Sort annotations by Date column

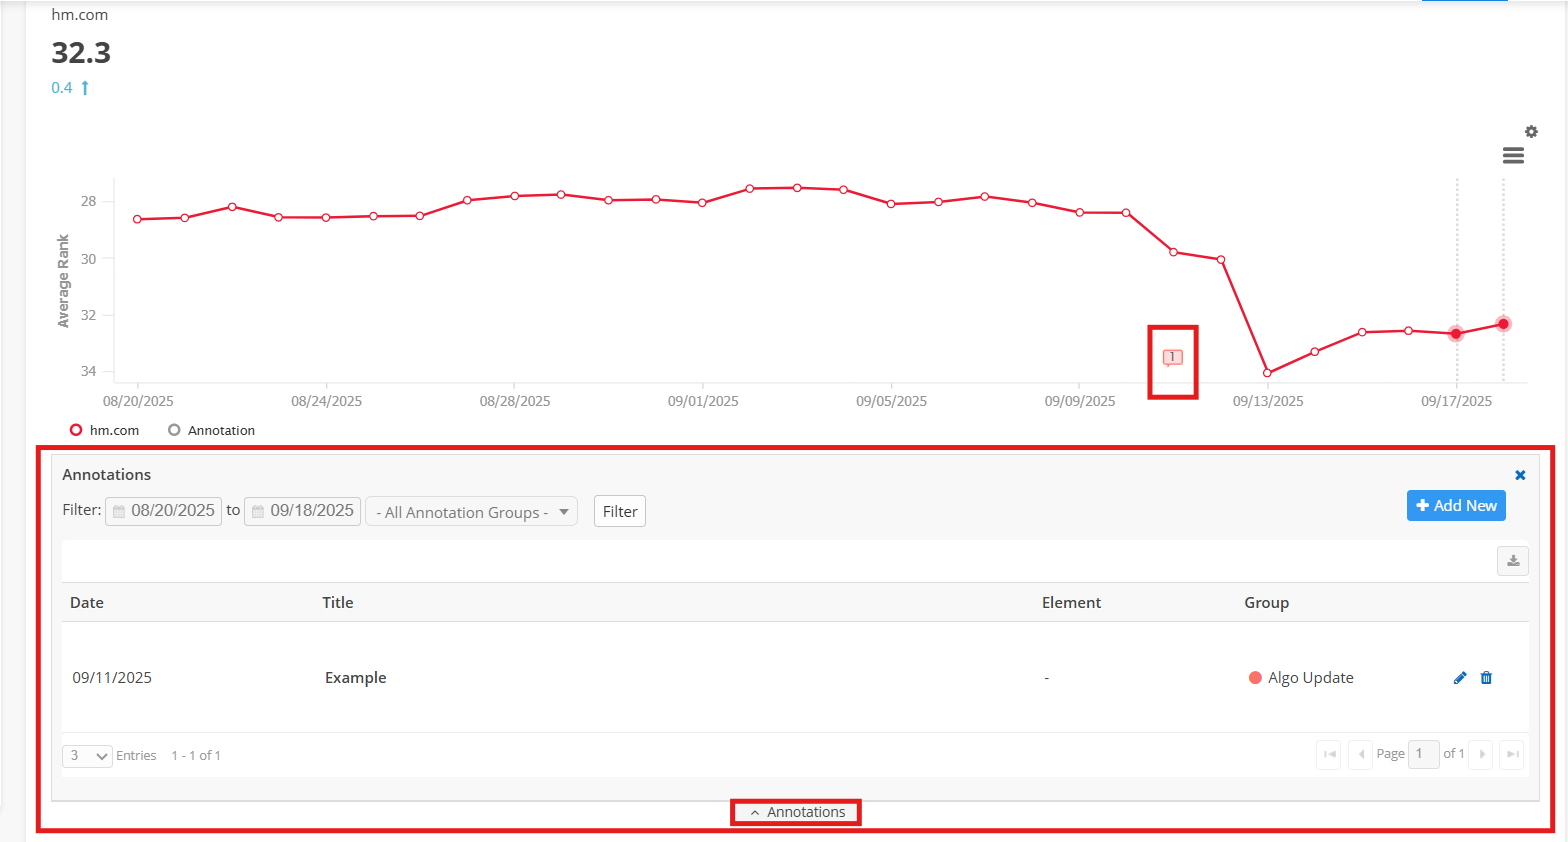tap(87, 602)
